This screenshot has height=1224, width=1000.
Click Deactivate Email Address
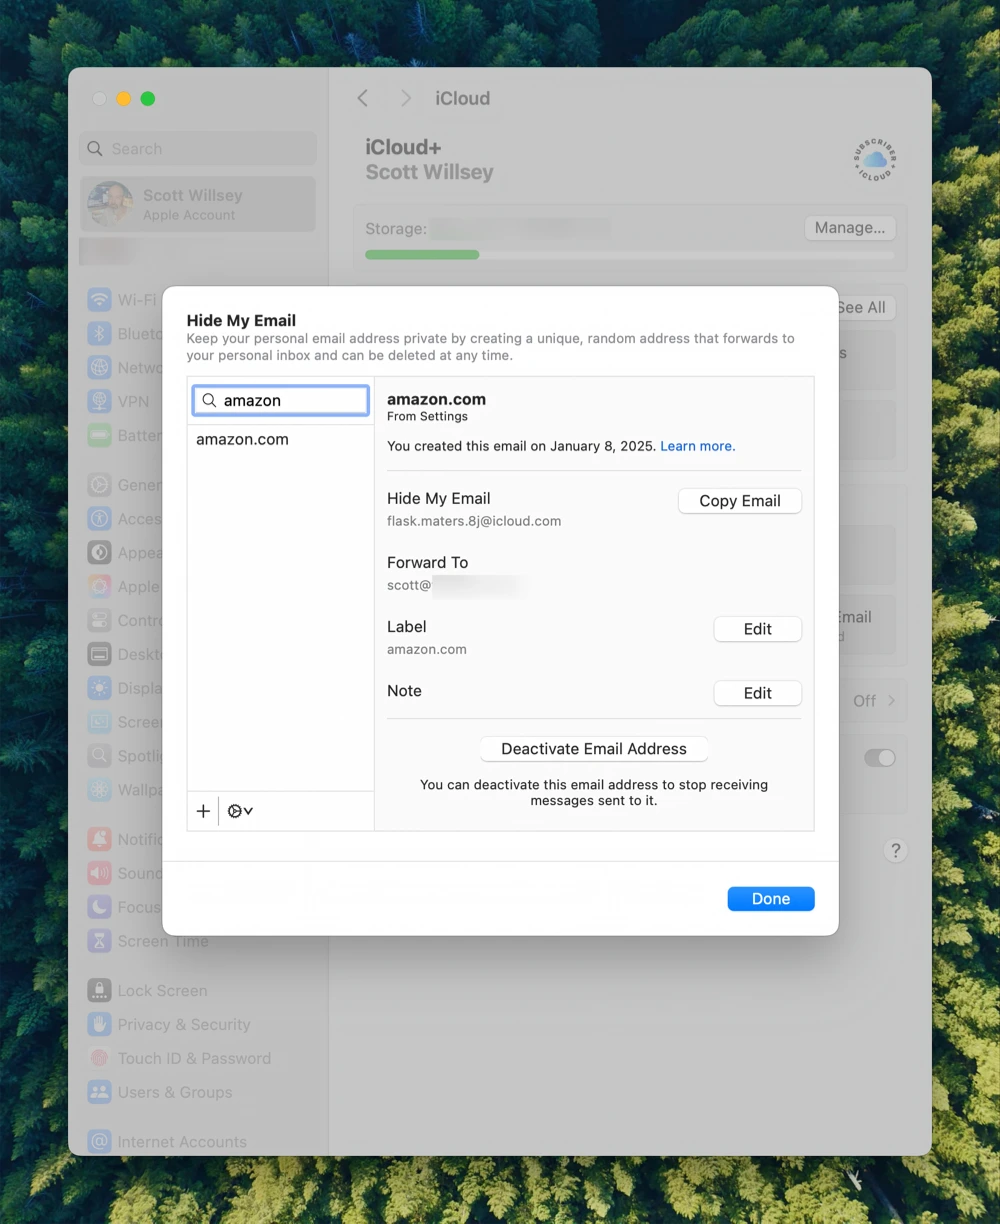pyautogui.click(x=594, y=748)
